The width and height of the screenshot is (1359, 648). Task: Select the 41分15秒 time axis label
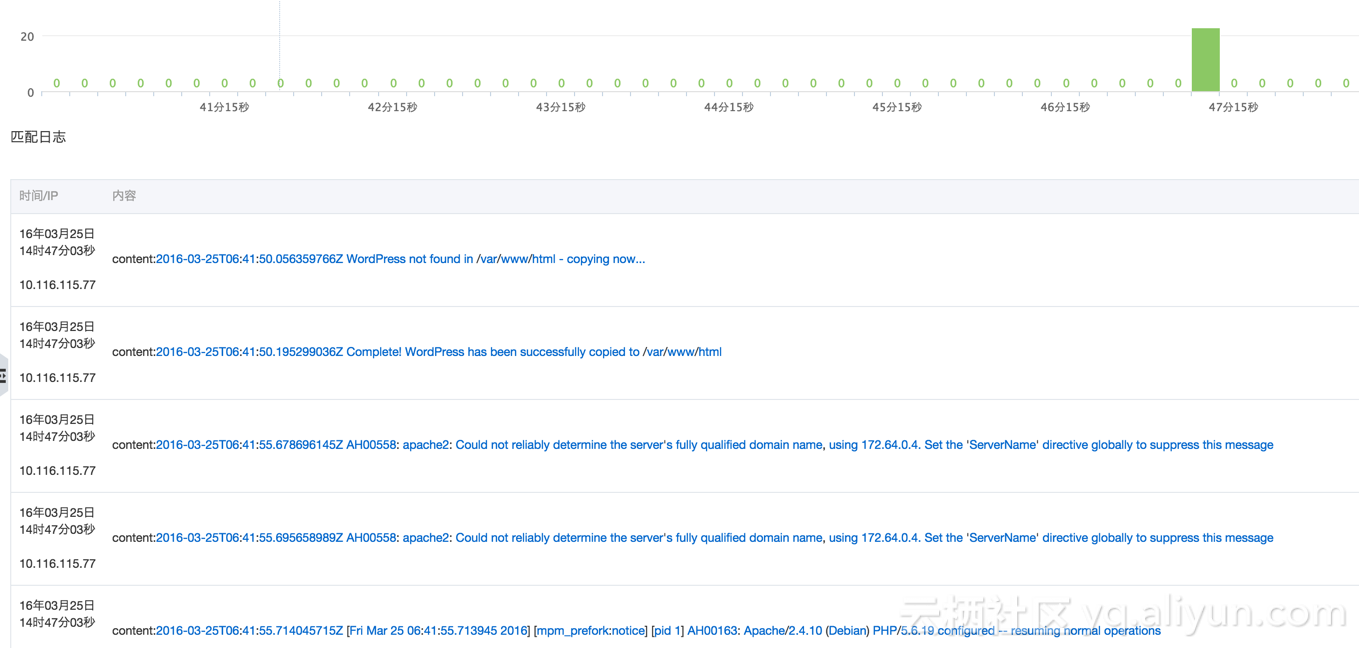tap(224, 107)
